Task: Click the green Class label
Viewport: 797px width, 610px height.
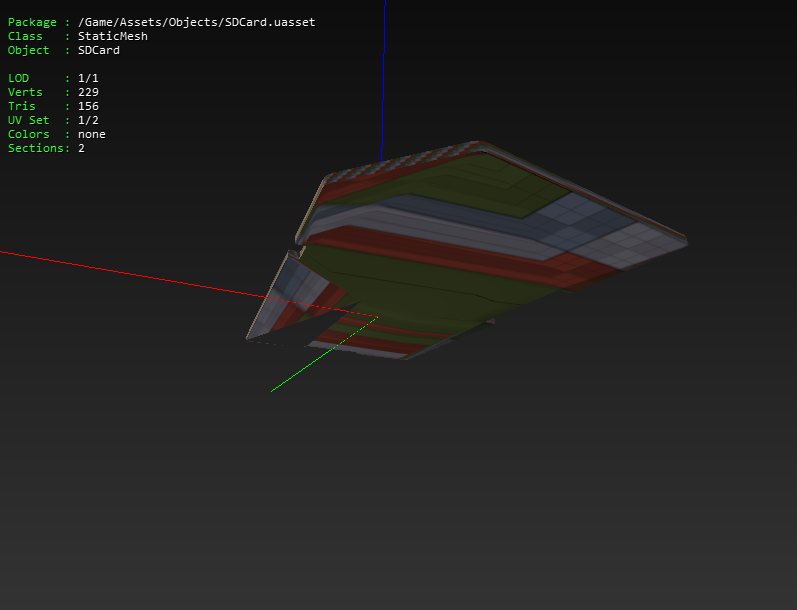Action: pyautogui.click(x=25, y=36)
